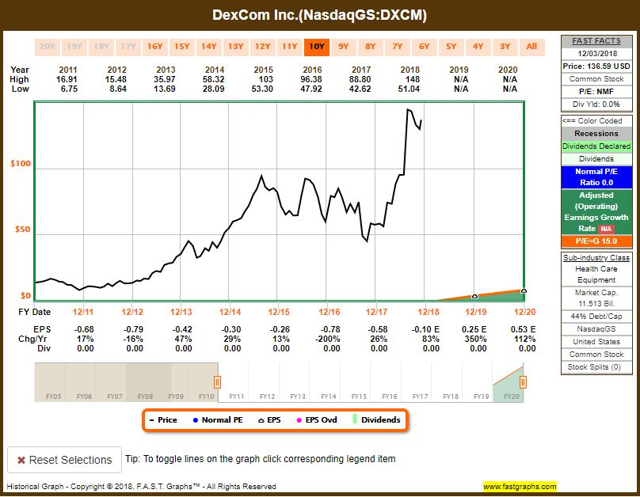Click the Div Yld: 0.0% fact row
Viewport: 640px width, 497px height.
596,104
